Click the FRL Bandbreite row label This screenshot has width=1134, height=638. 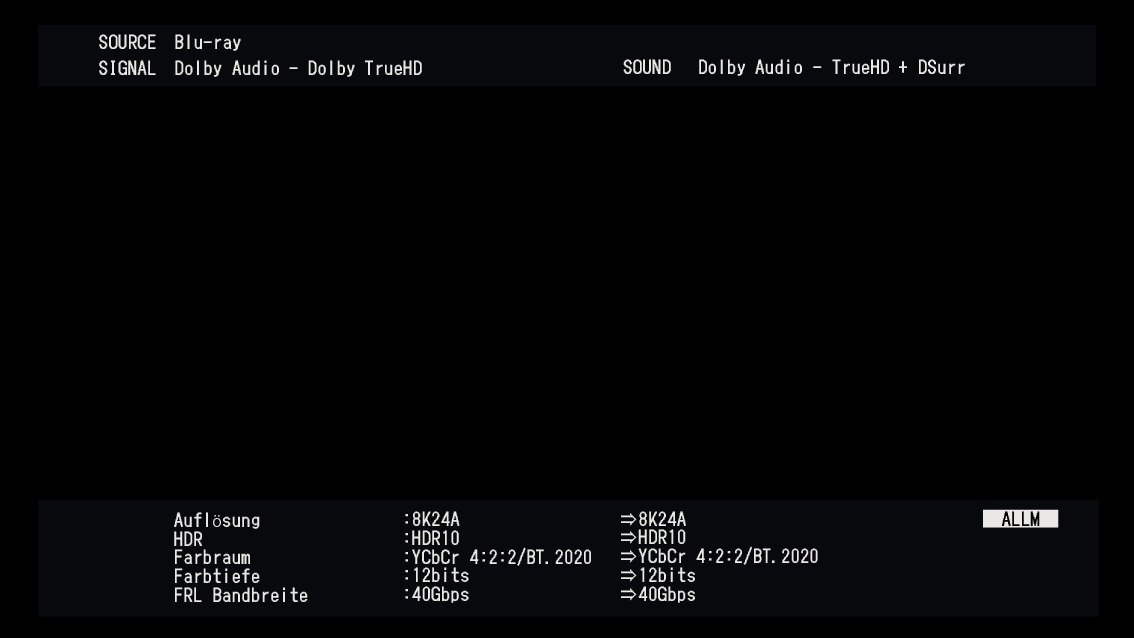pyautogui.click(x=241, y=595)
